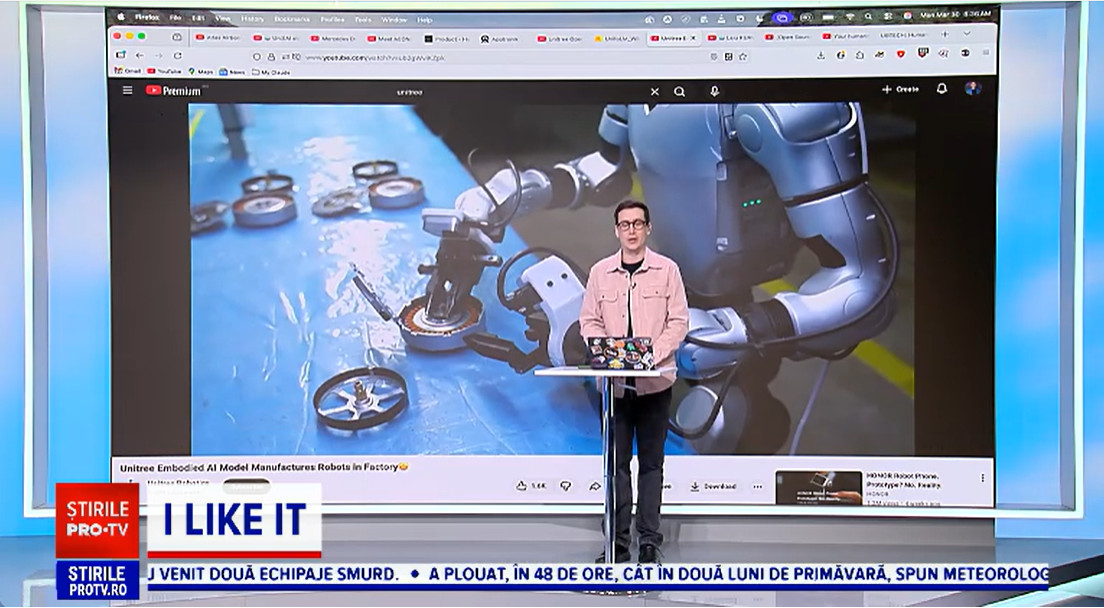
Task: Start voice search with the microphone icon
Action: click(x=714, y=91)
